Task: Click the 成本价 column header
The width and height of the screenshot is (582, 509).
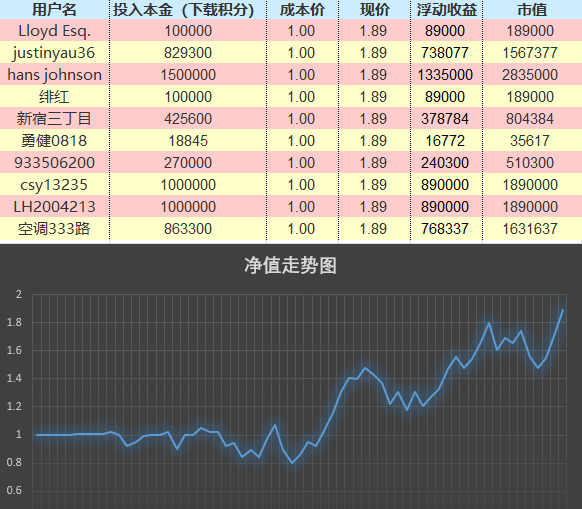Action: 302,10
